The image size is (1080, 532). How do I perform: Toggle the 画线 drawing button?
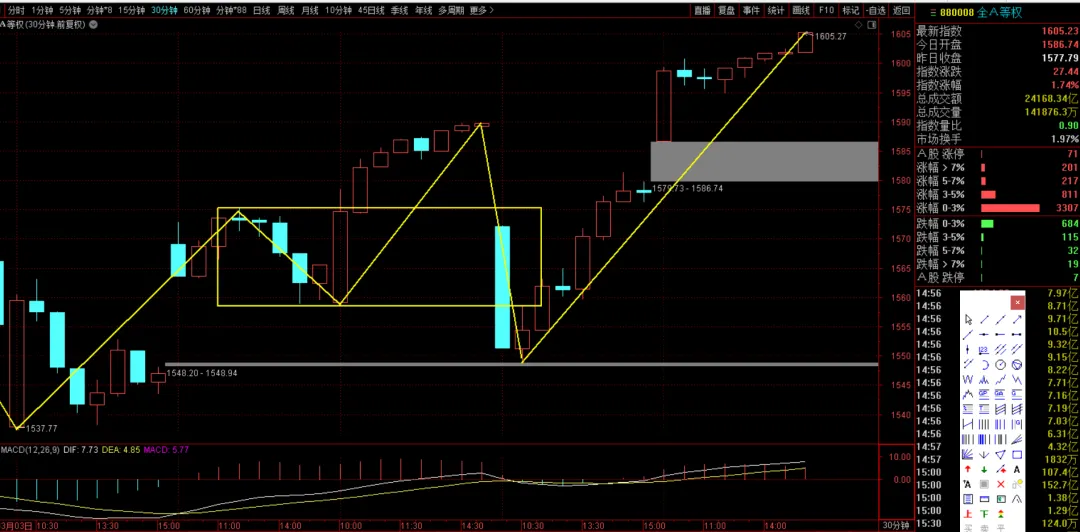point(801,10)
